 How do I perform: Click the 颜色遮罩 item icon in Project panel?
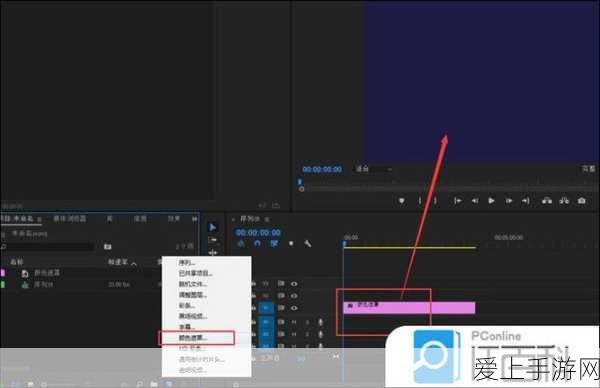coord(25,274)
